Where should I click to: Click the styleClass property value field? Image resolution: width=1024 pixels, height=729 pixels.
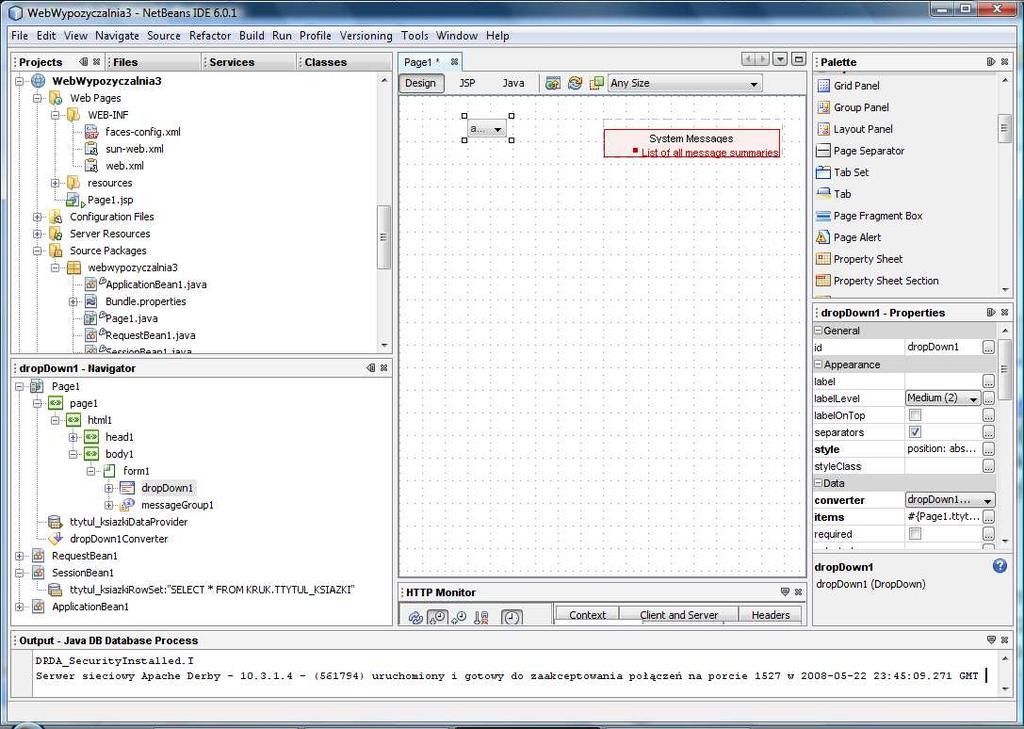[x=943, y=466]
